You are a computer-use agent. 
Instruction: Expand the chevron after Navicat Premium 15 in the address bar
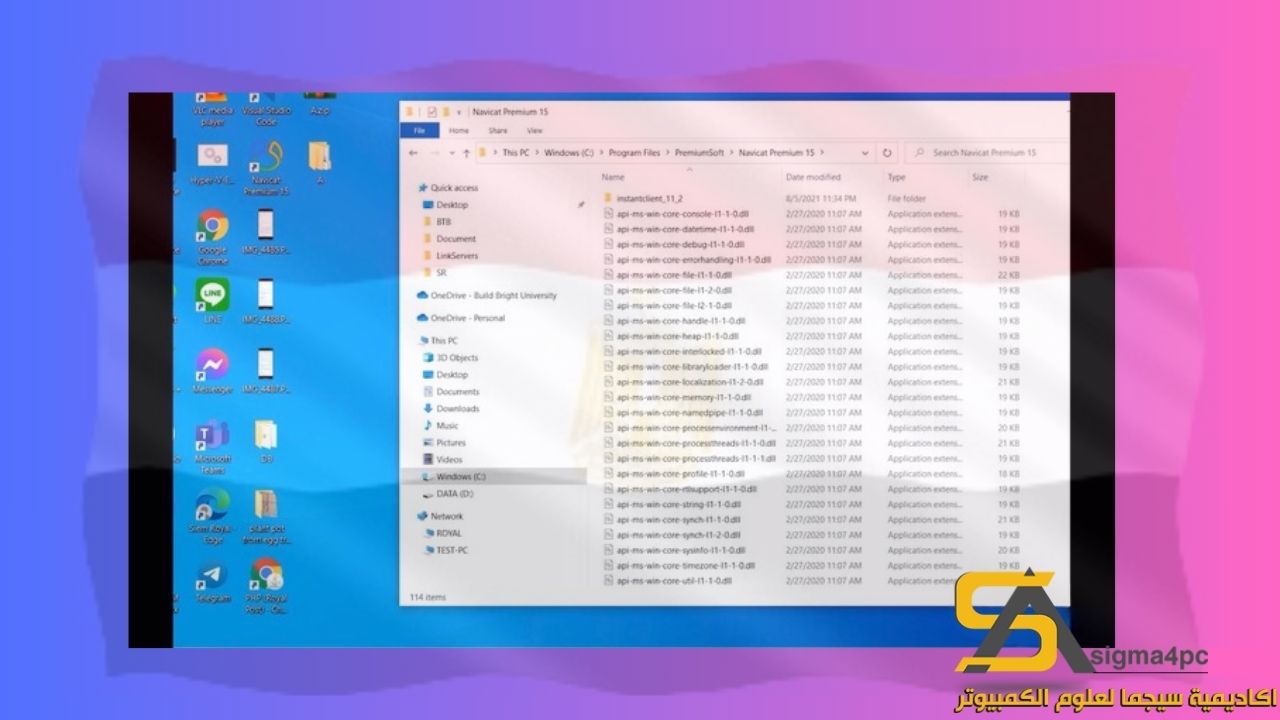click(824, 153)
